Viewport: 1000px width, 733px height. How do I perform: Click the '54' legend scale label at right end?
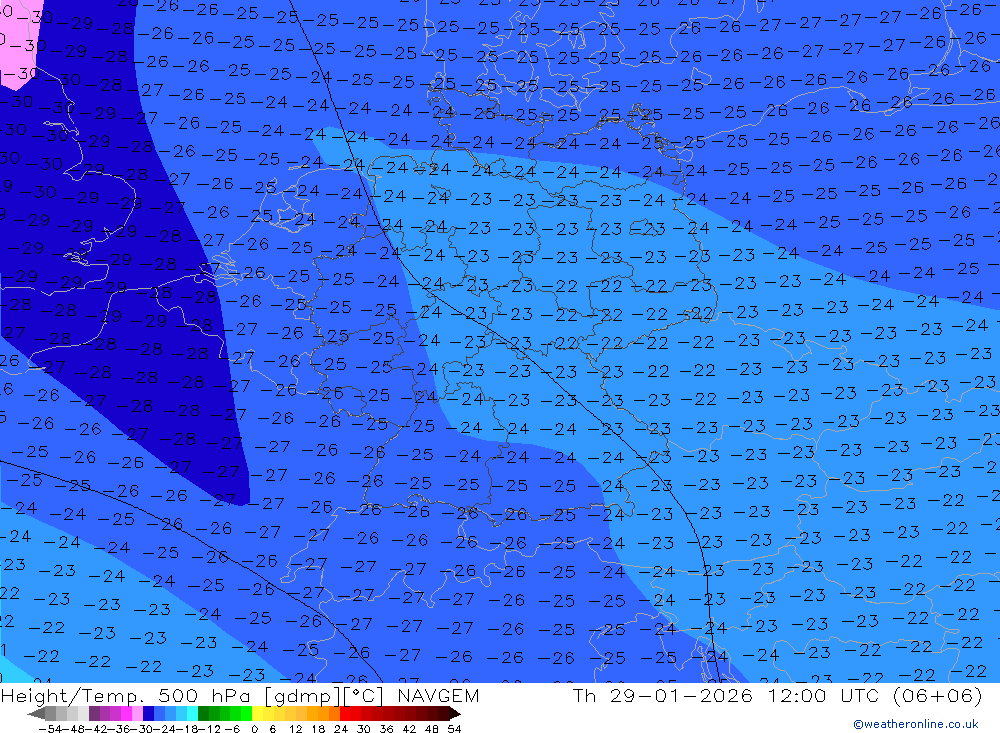454,729
